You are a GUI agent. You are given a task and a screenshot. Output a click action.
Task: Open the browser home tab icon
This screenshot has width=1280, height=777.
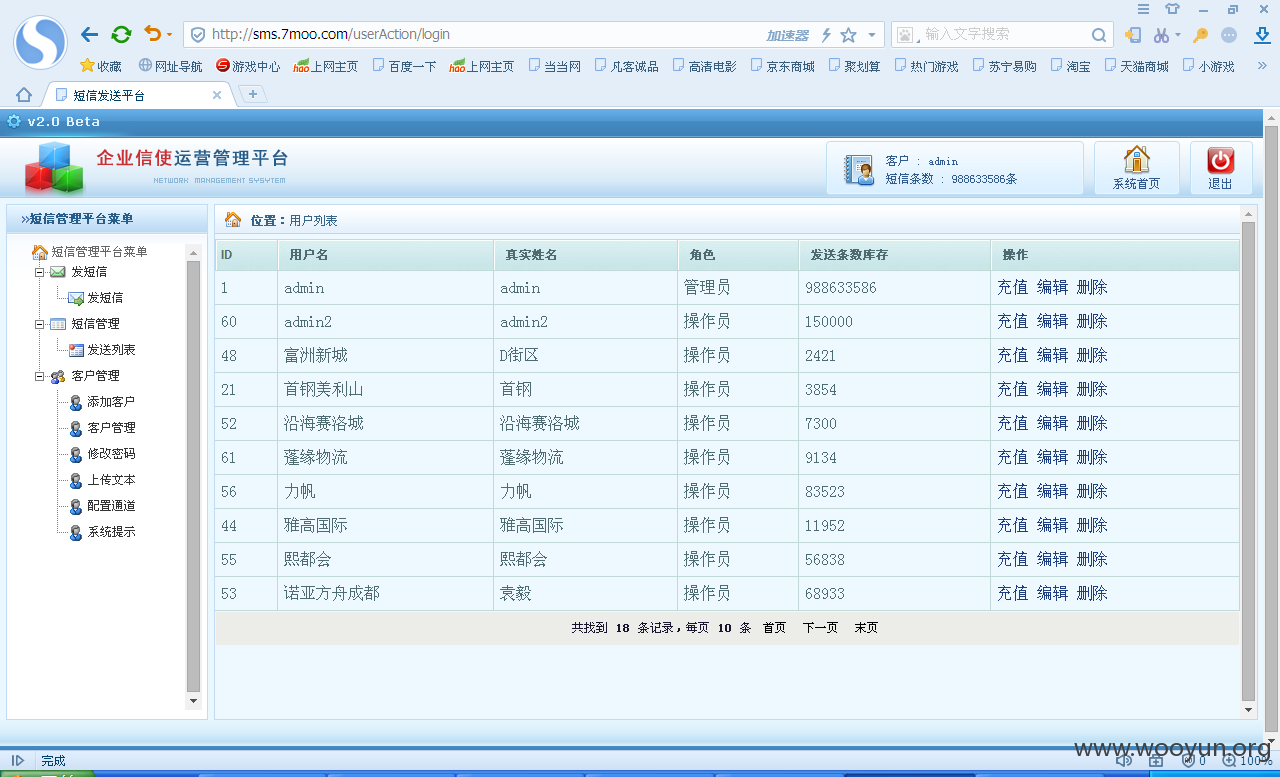[x=24, y=95]
